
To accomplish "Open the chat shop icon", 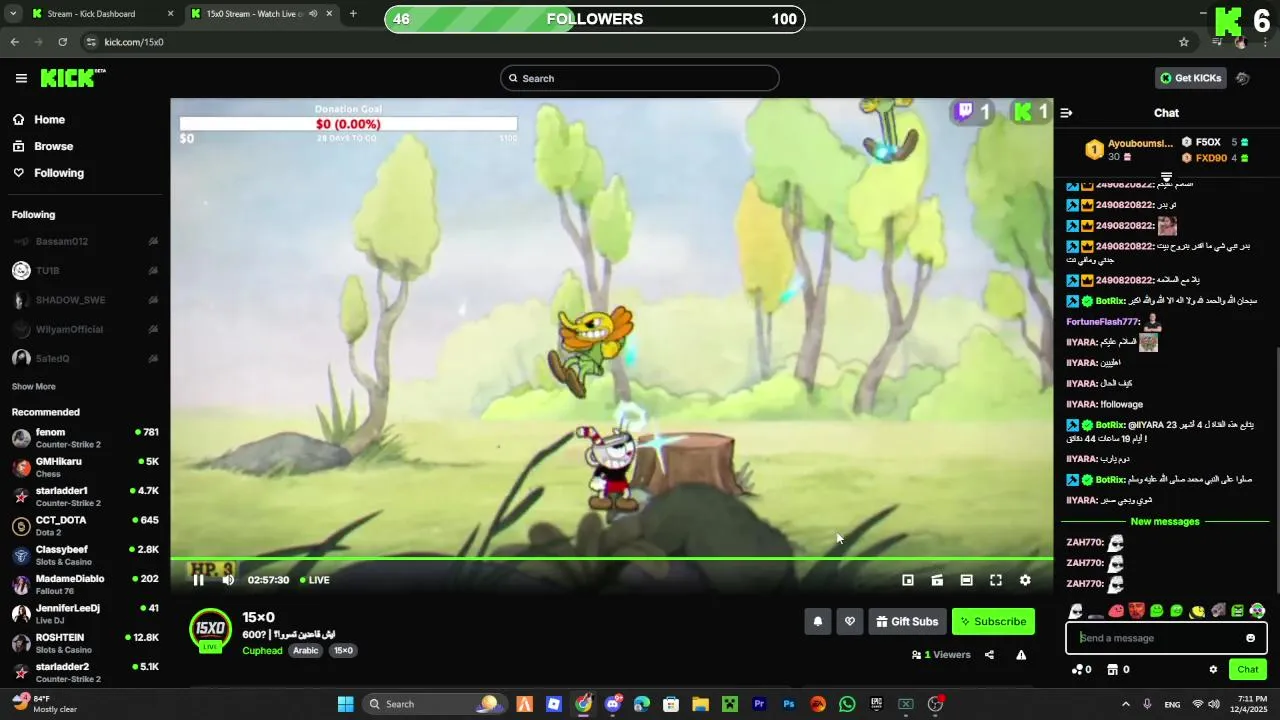I will (x=1112, y=670).
